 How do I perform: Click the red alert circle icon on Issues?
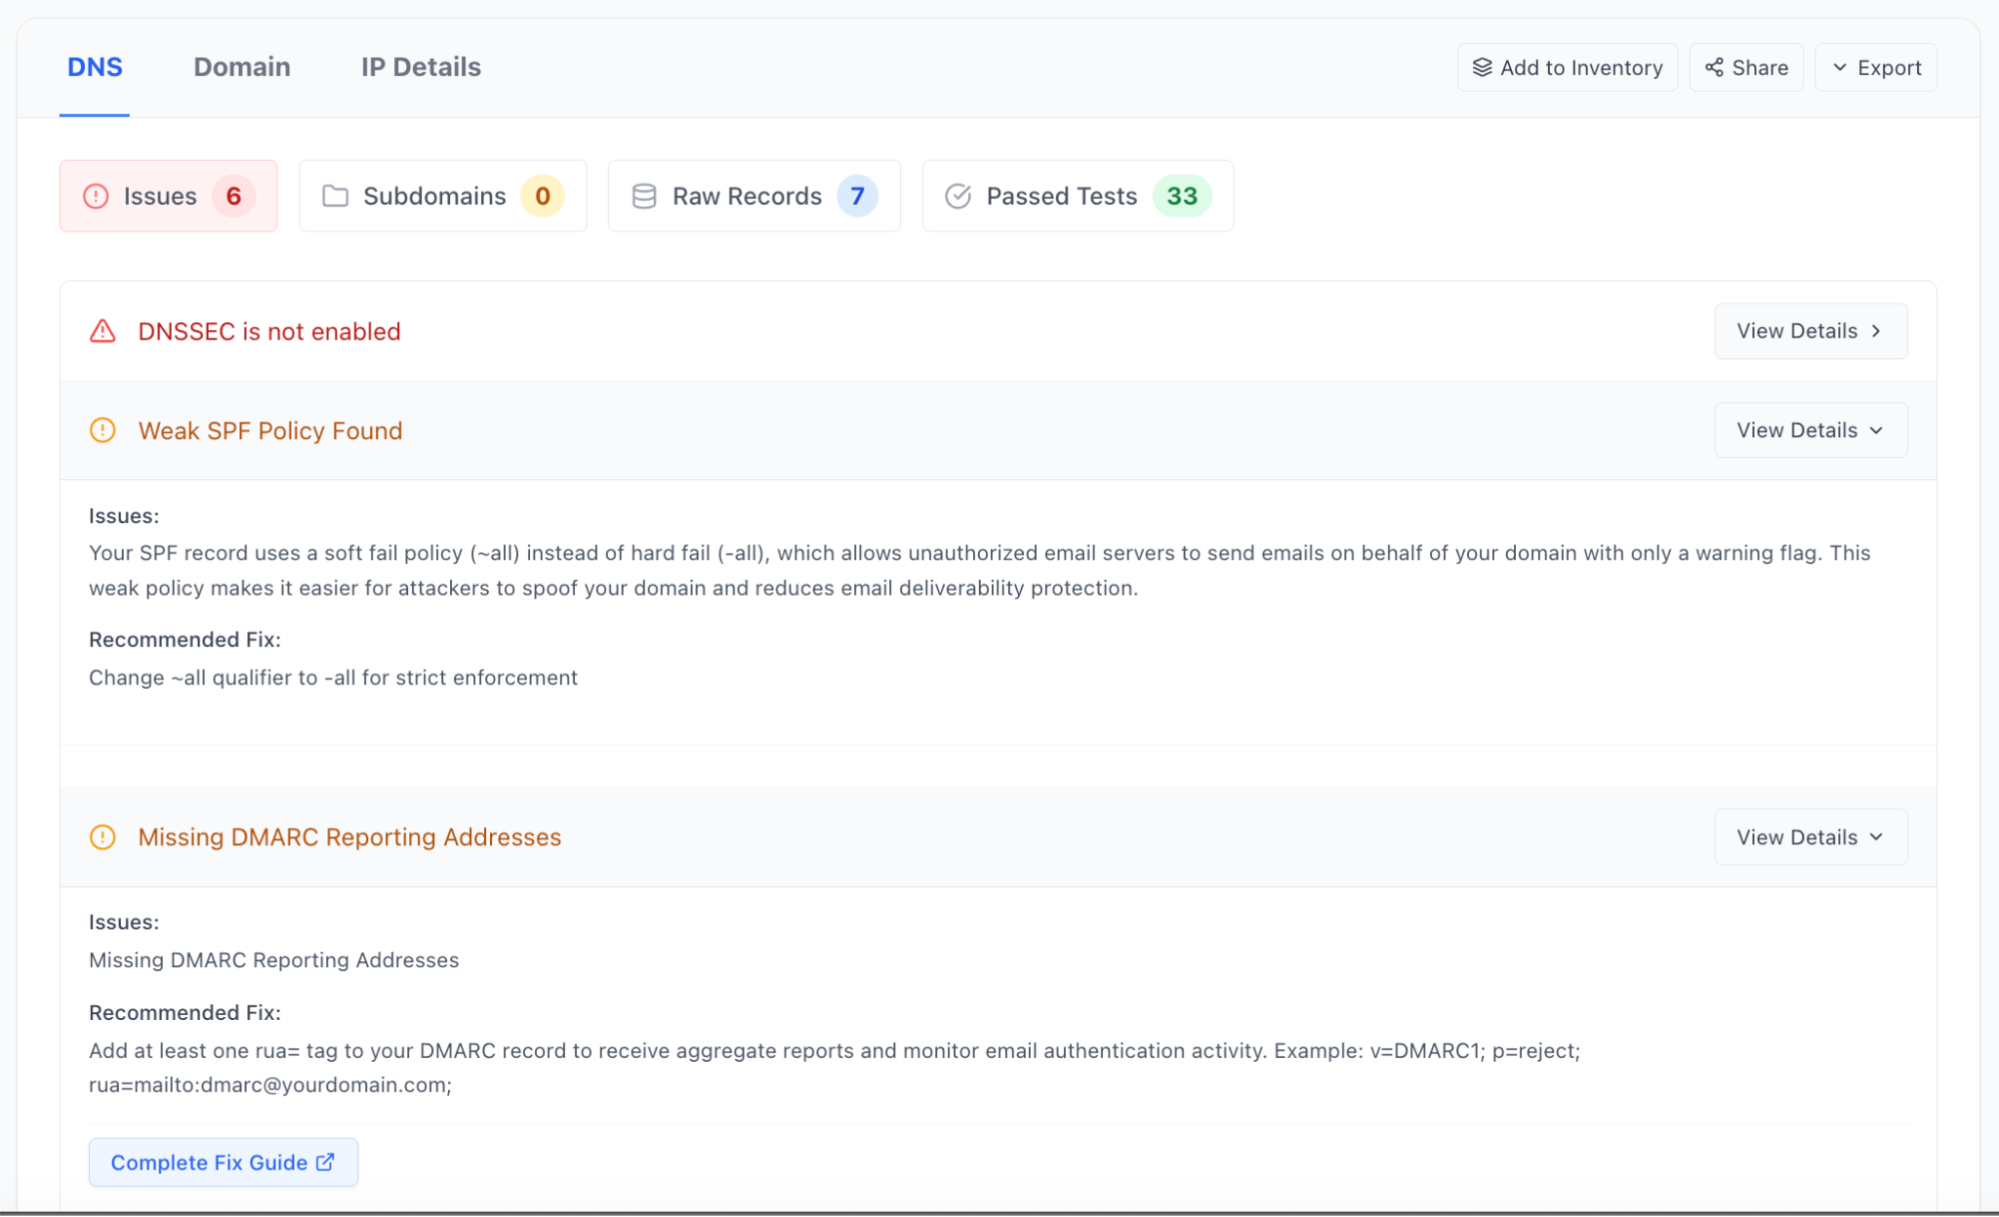pos(96,196)
